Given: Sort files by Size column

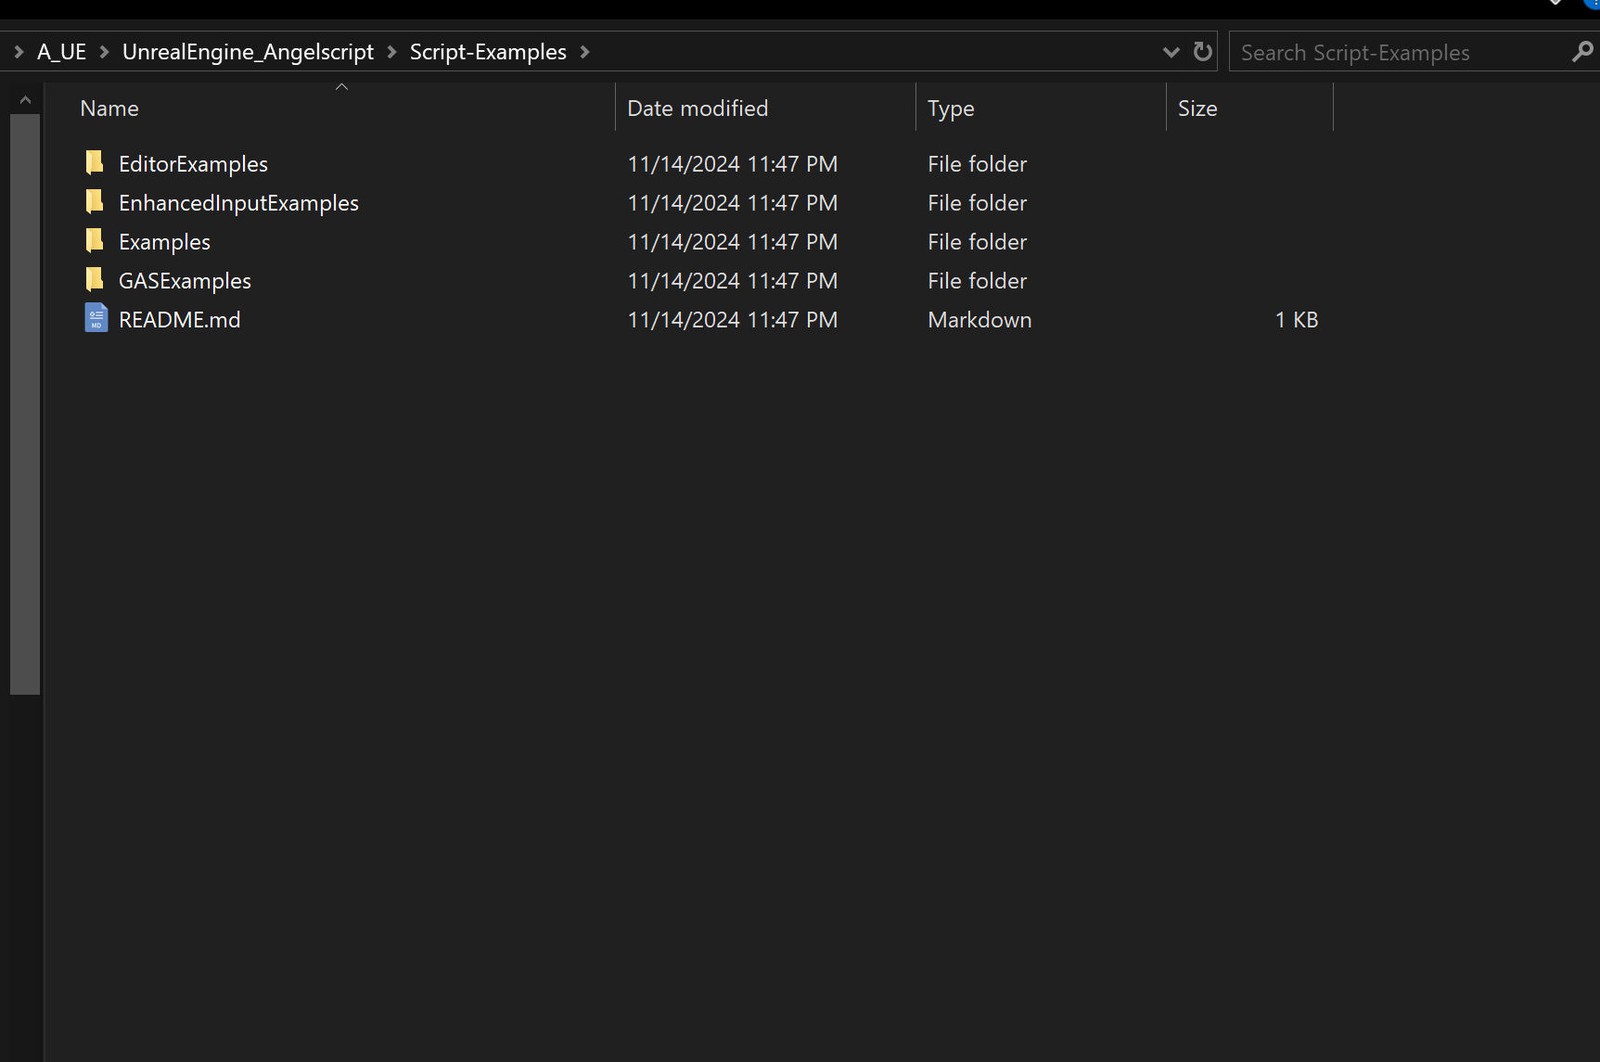Looking at the screenshot, I should click(1197, 108).
